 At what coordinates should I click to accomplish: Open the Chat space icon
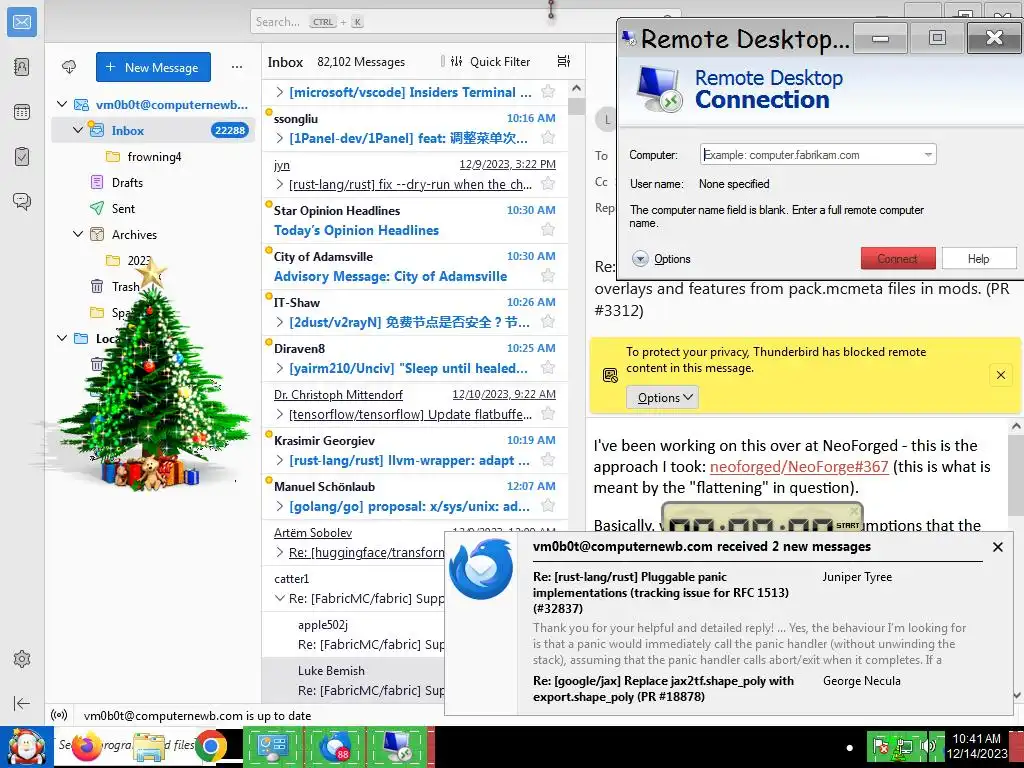coord(22,201)
